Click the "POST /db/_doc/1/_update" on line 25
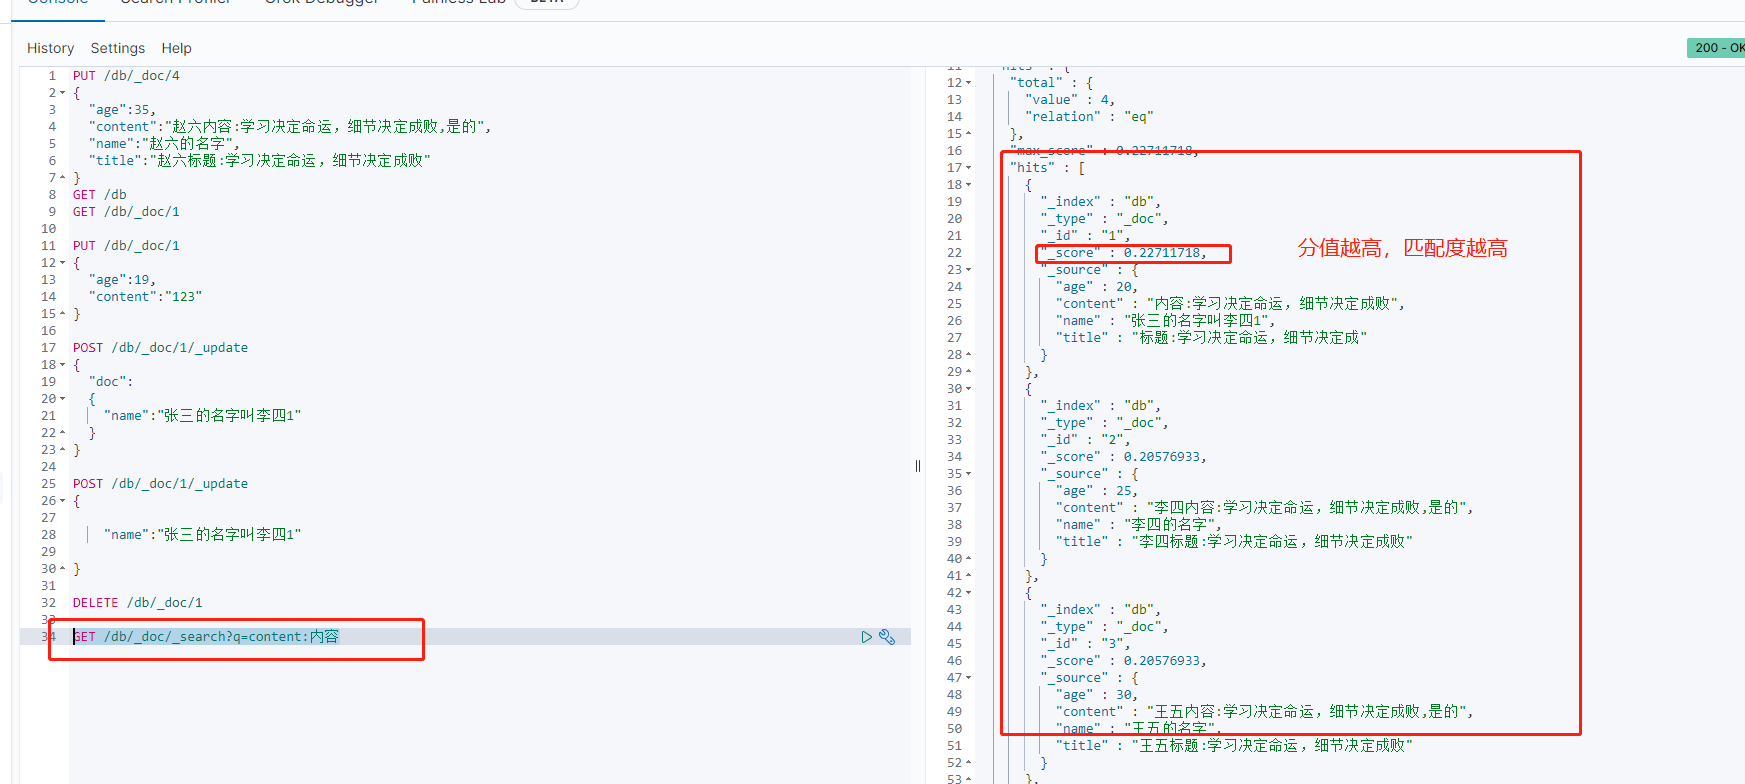1745x784 pixels. click(x=160, y=484)
